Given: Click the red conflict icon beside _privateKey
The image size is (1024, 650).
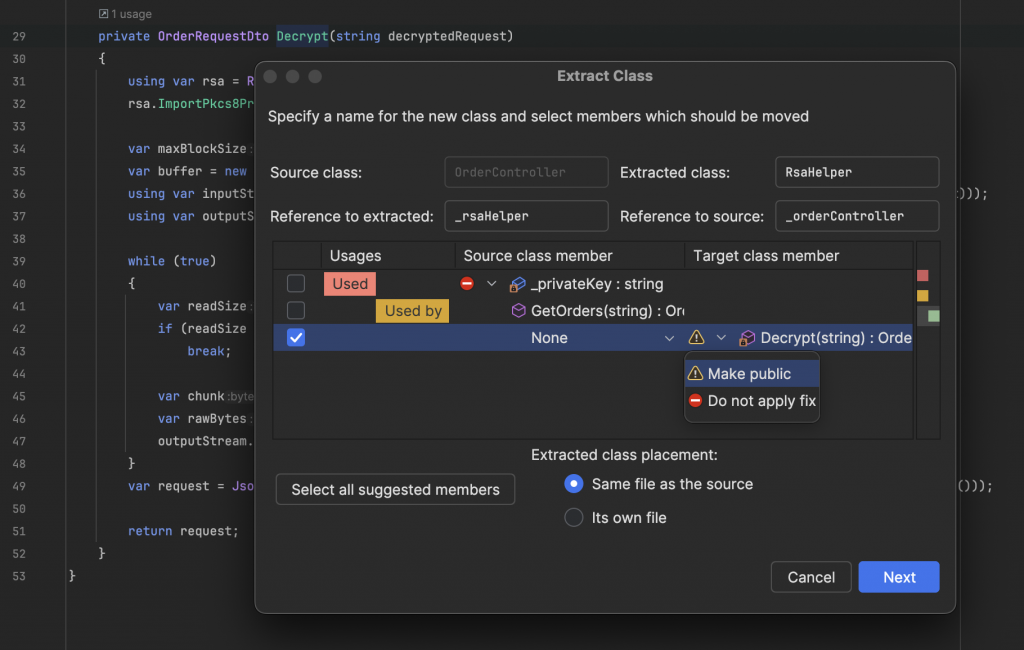Looking at the screenshot, I should click(x=467, y=284).
